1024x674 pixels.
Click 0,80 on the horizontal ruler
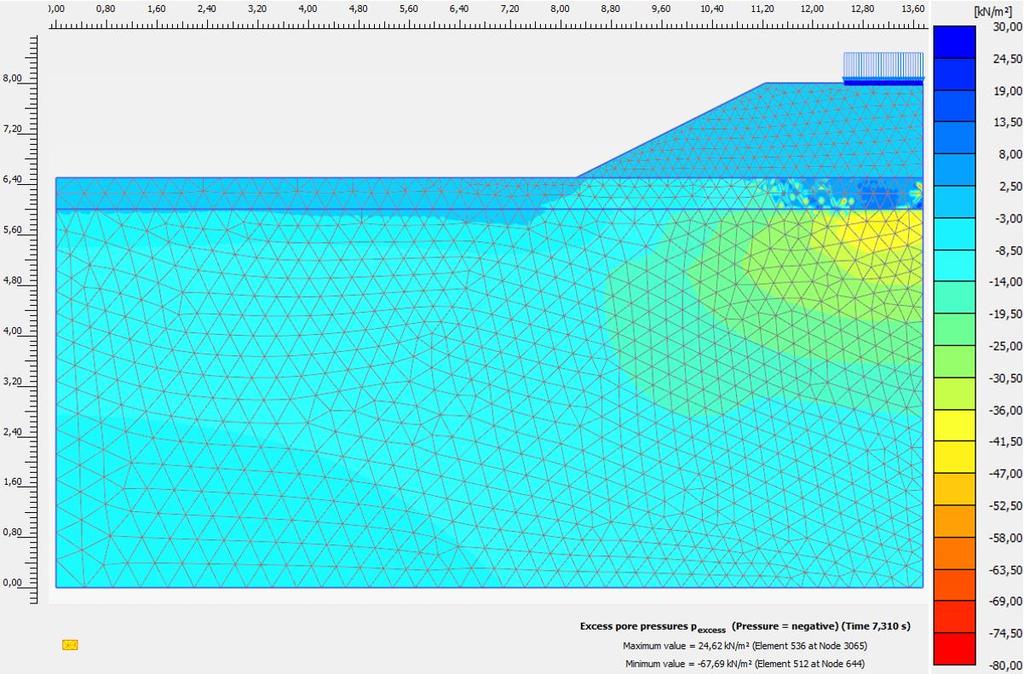coord(106,9)
